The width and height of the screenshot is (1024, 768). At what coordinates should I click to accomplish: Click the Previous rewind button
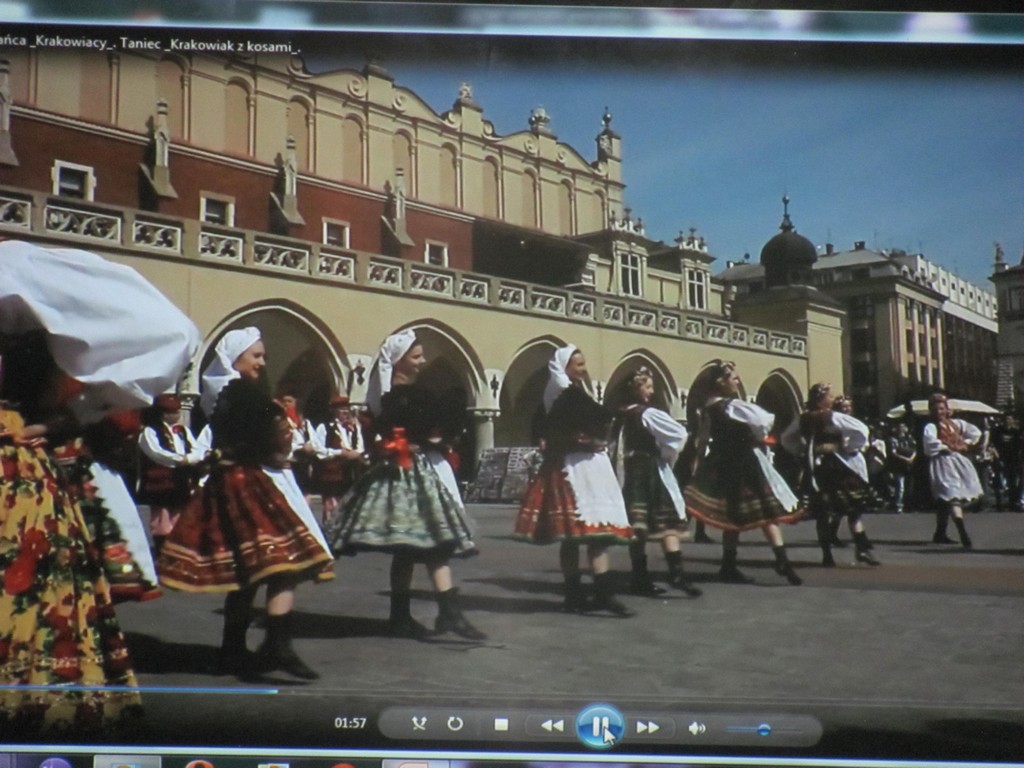click(551, 726)
